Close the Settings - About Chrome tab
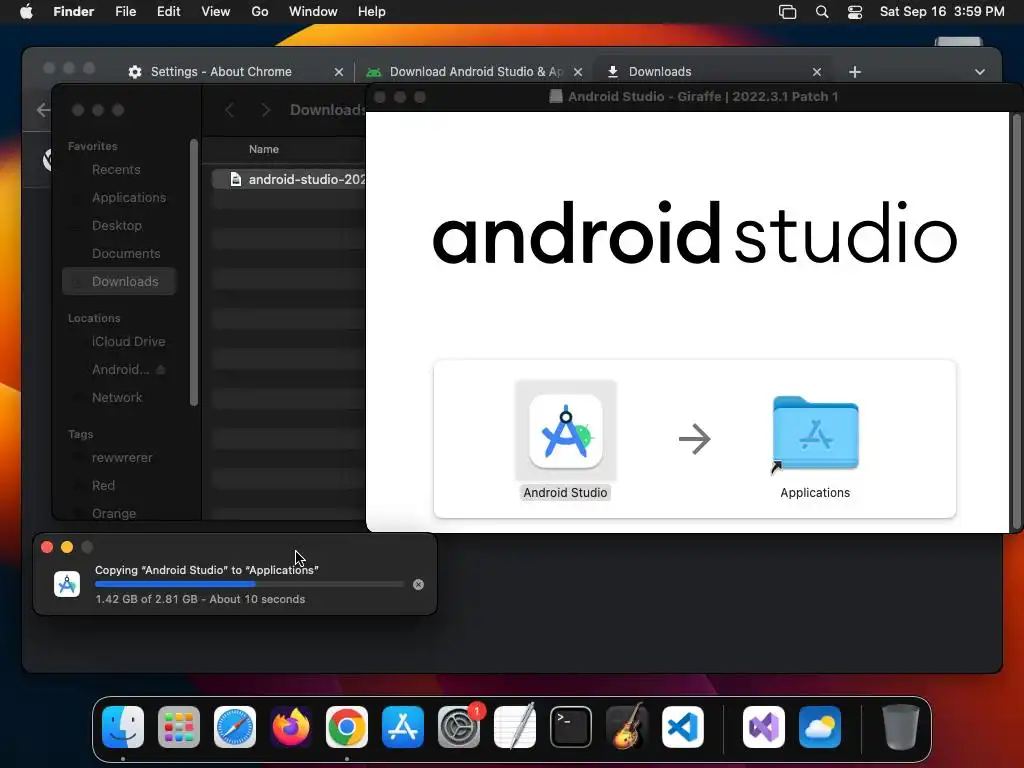 (x=339, y=72)
